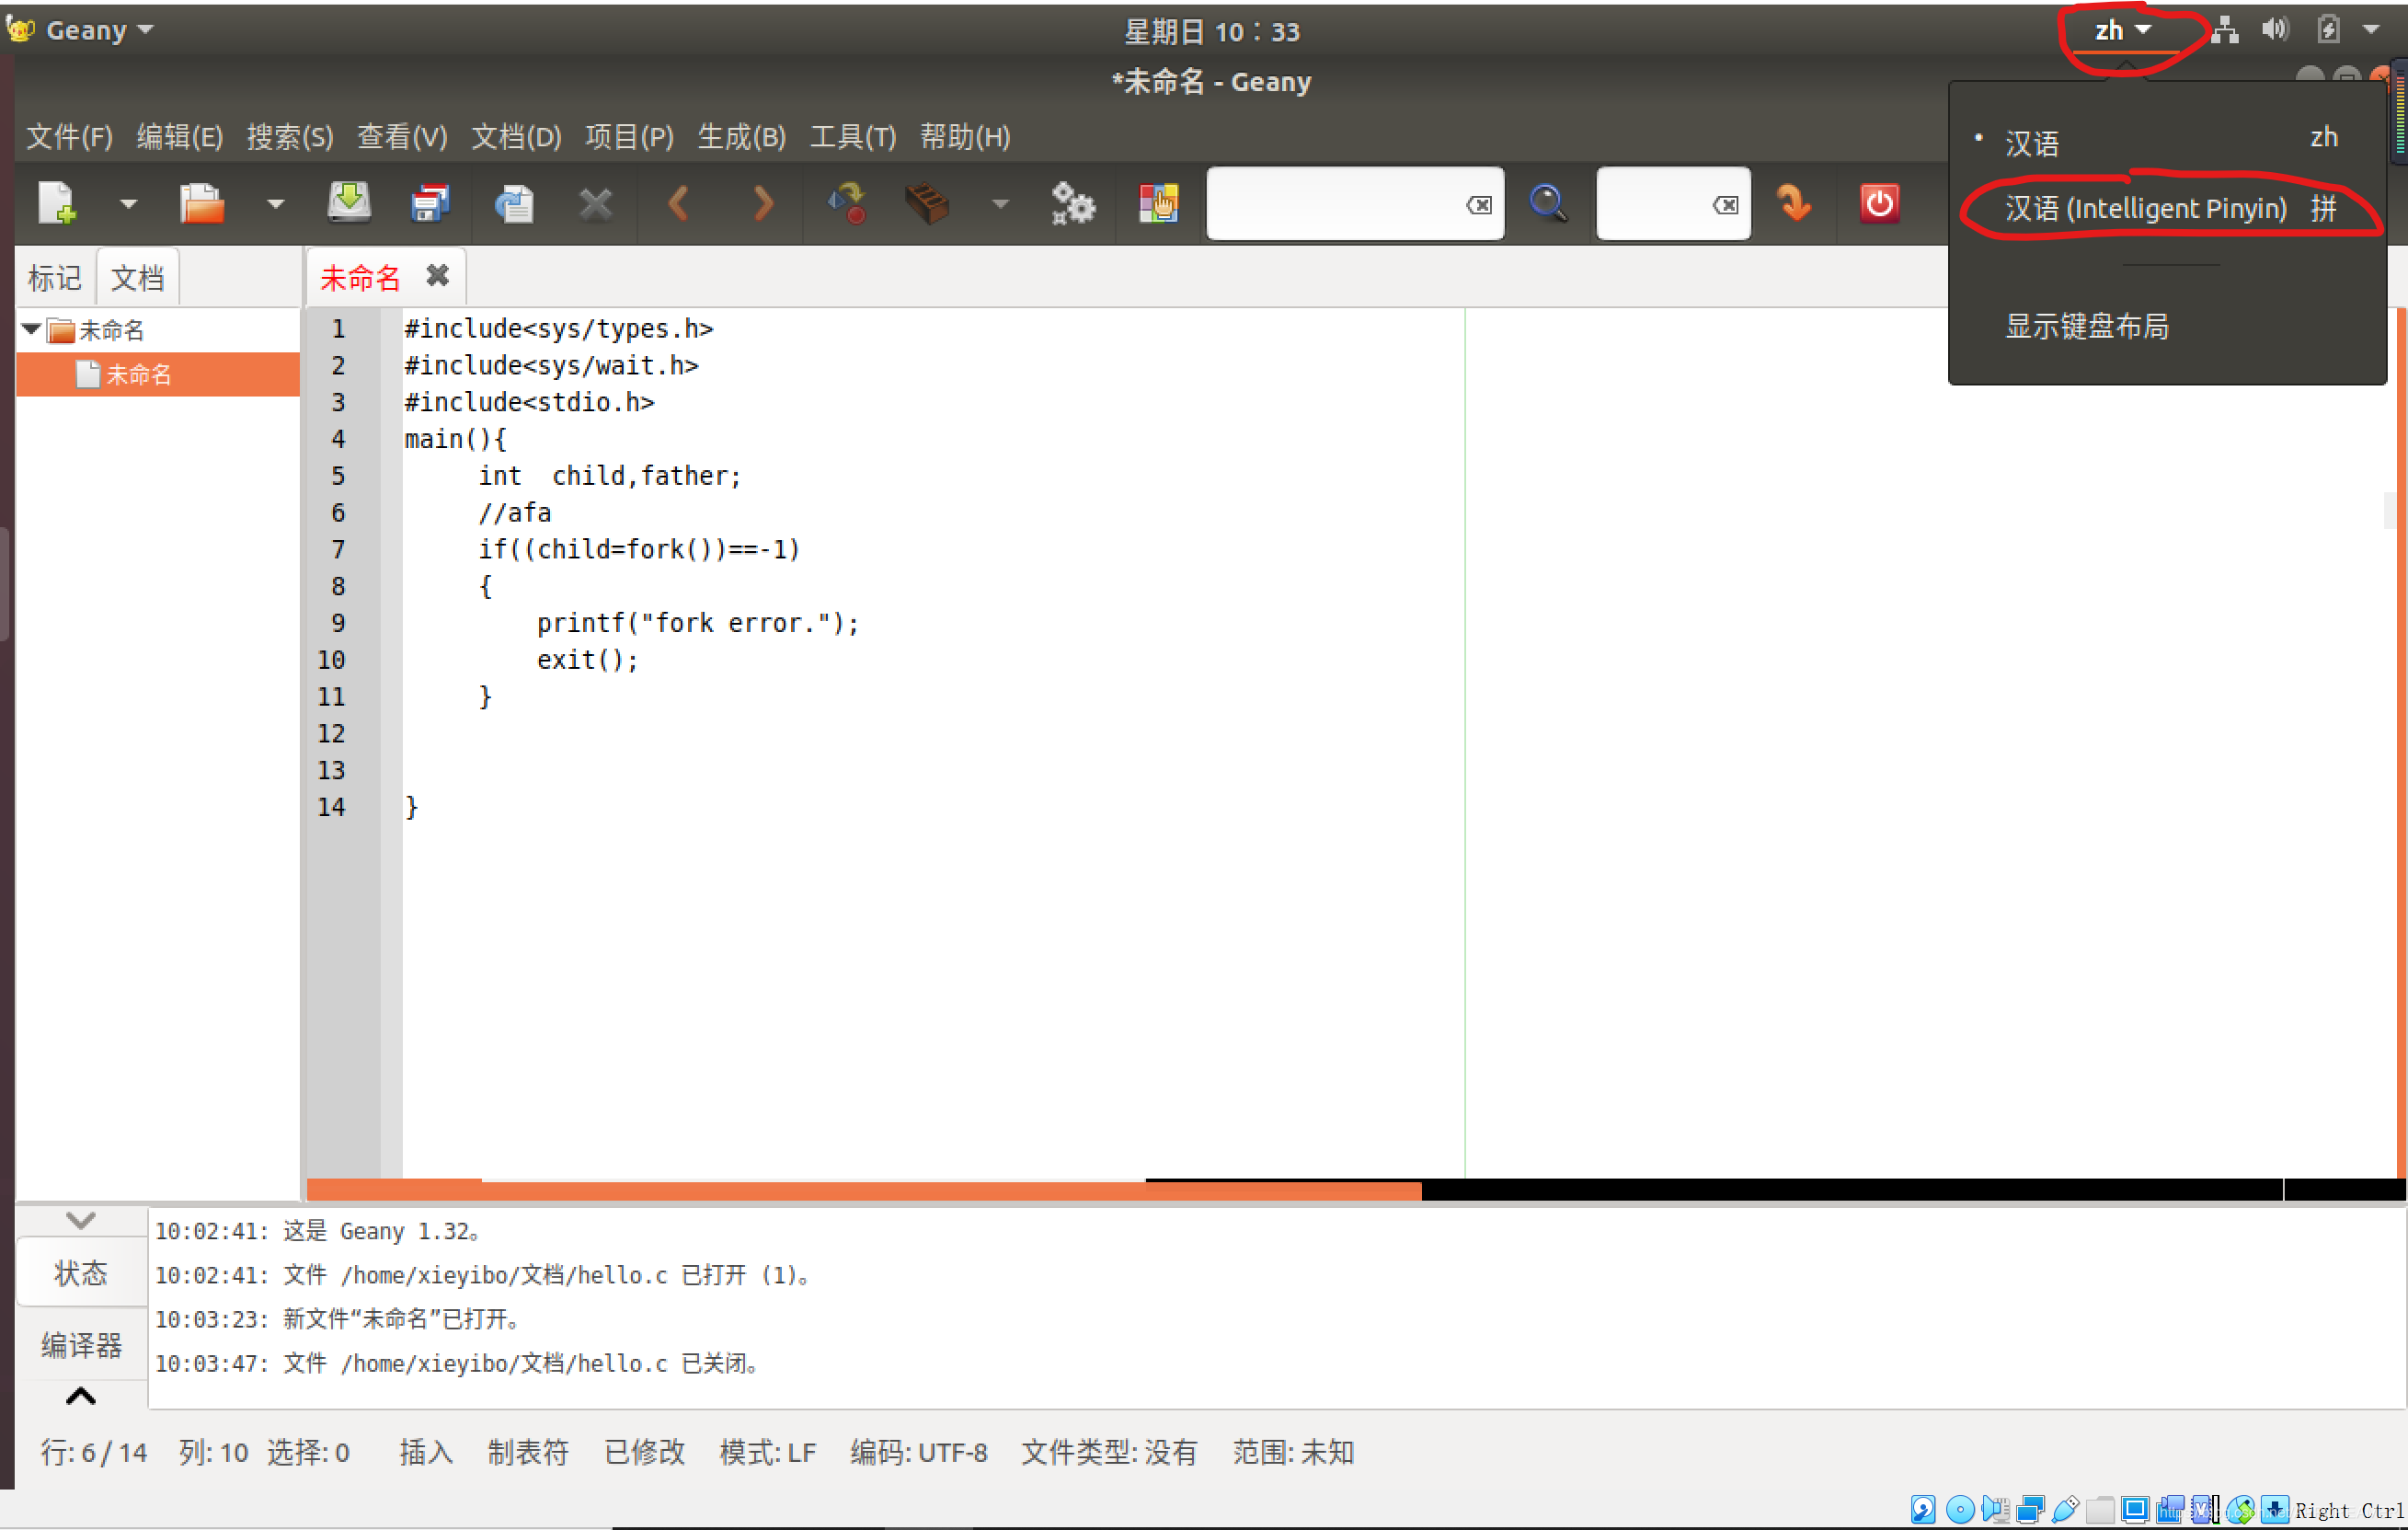Select the 未命名 editor tab
Screen dimensions: 2408x1530
click(360, 278)
